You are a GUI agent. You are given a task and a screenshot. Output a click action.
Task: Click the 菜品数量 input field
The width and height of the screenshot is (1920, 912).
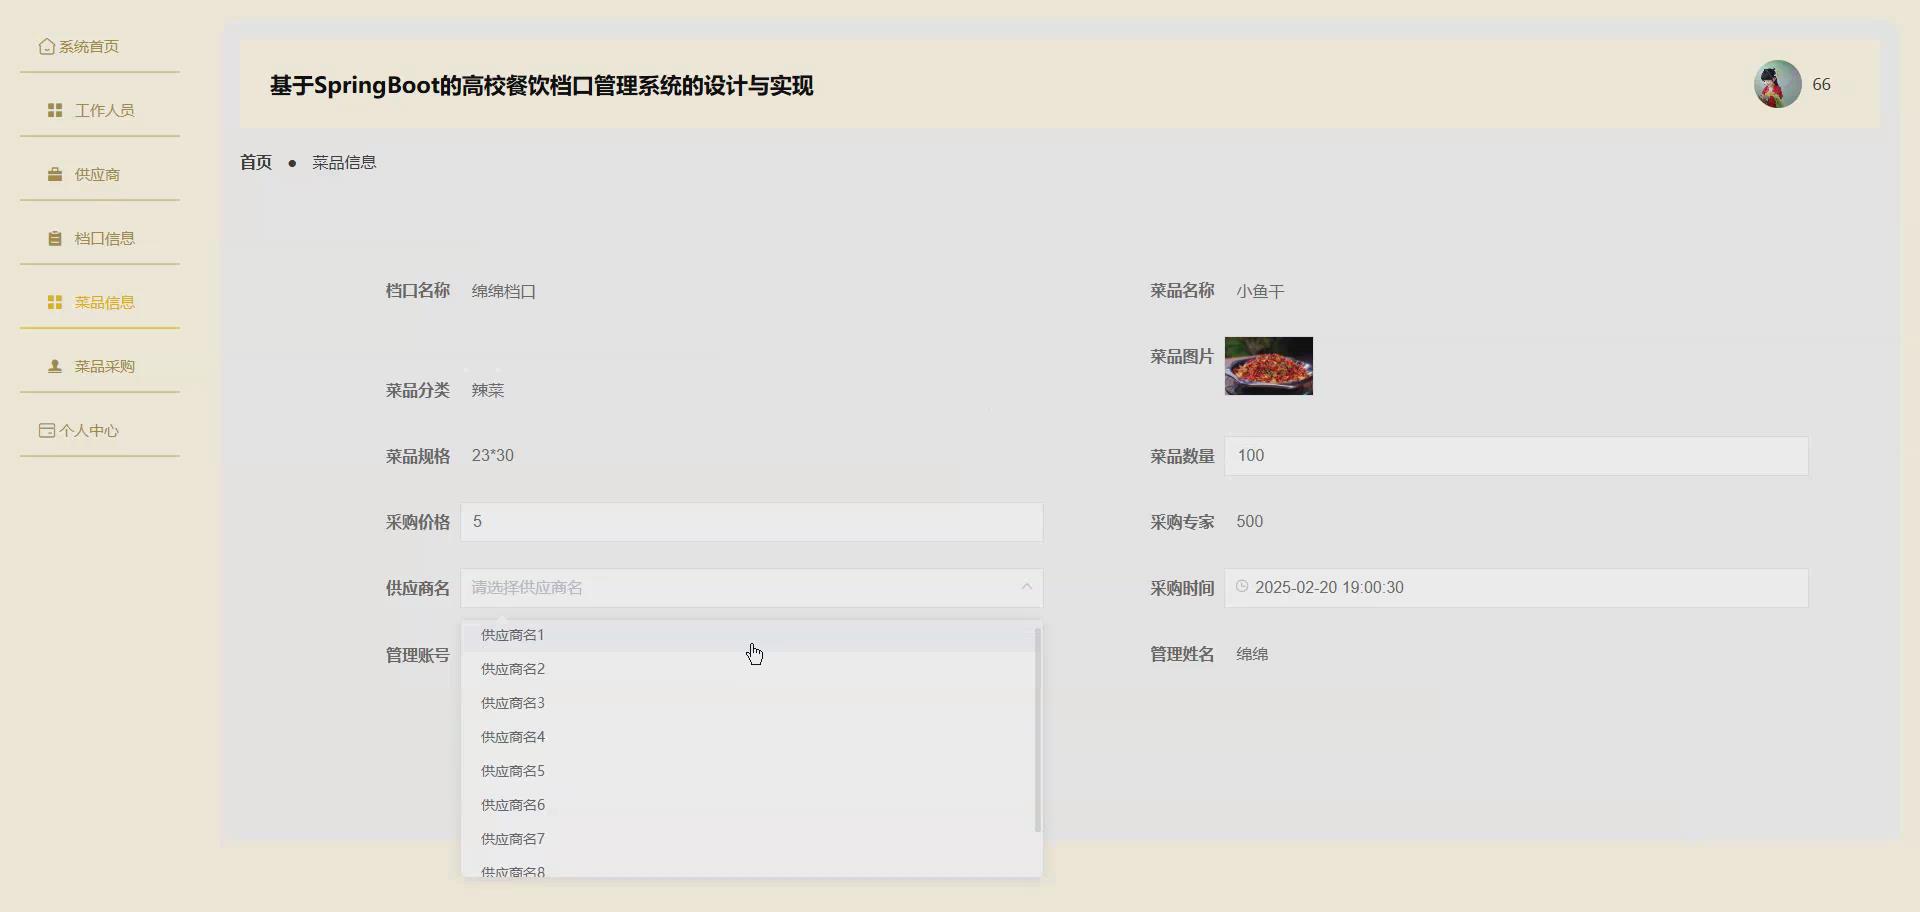[x=1516, y=456]
